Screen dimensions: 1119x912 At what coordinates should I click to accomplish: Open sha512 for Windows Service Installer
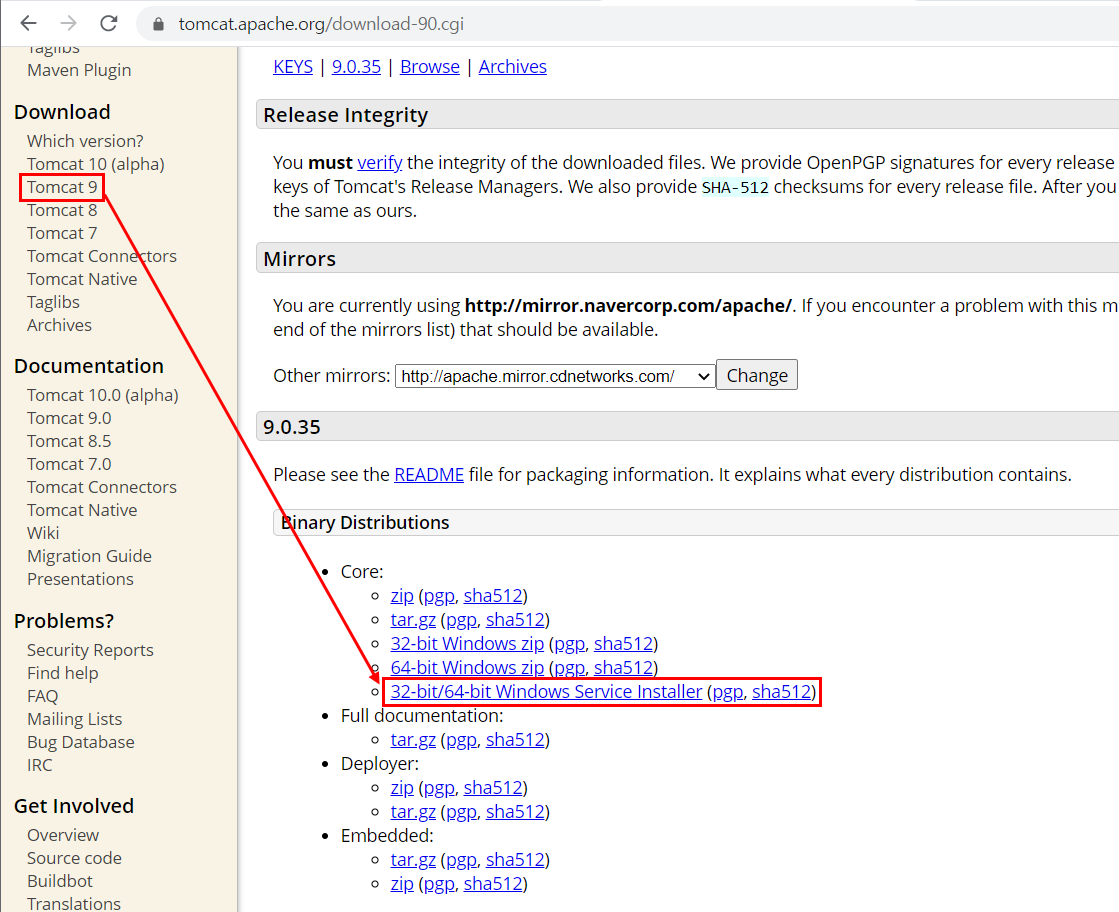pos(781,691)
